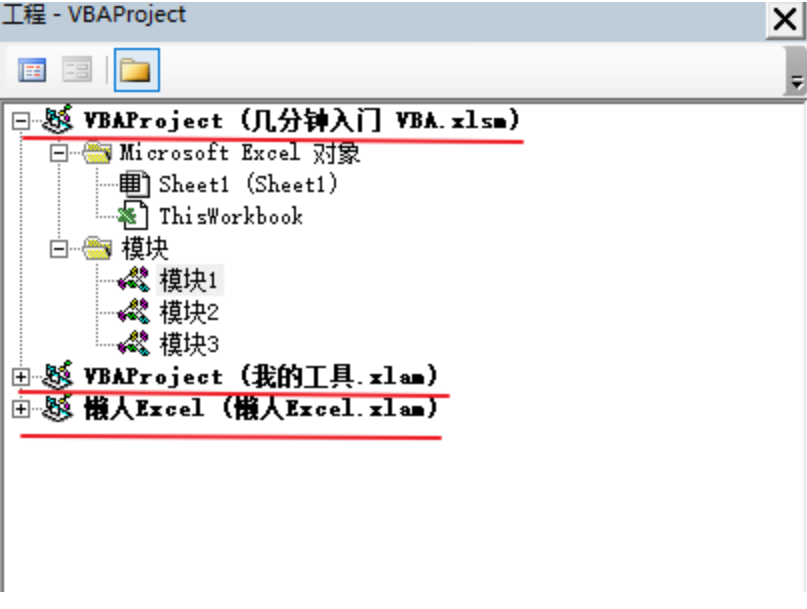Select module 模块1

click(x=189, y=280)
